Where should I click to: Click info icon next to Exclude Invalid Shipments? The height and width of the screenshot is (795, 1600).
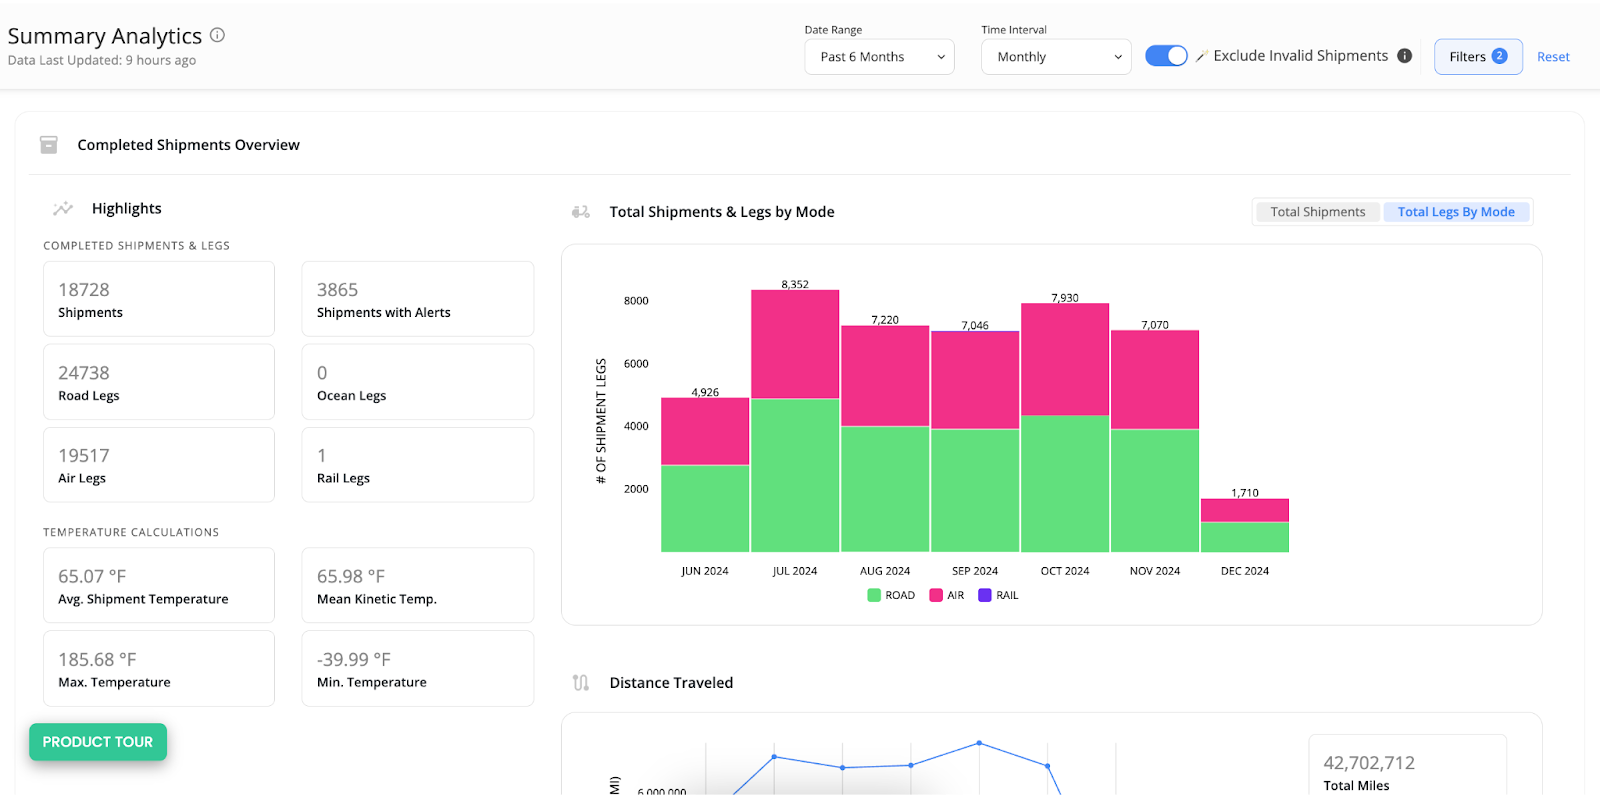(x=1404, y=56)
